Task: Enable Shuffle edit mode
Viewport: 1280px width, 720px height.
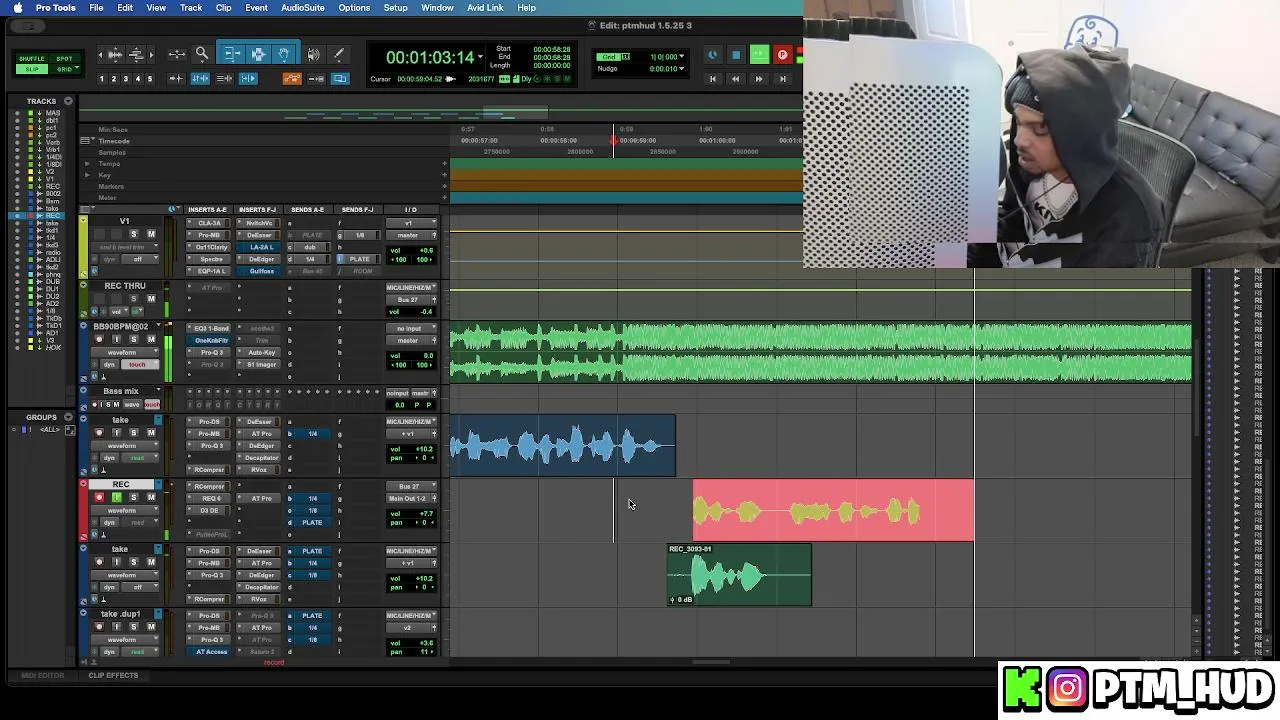Action: [31, 59]
